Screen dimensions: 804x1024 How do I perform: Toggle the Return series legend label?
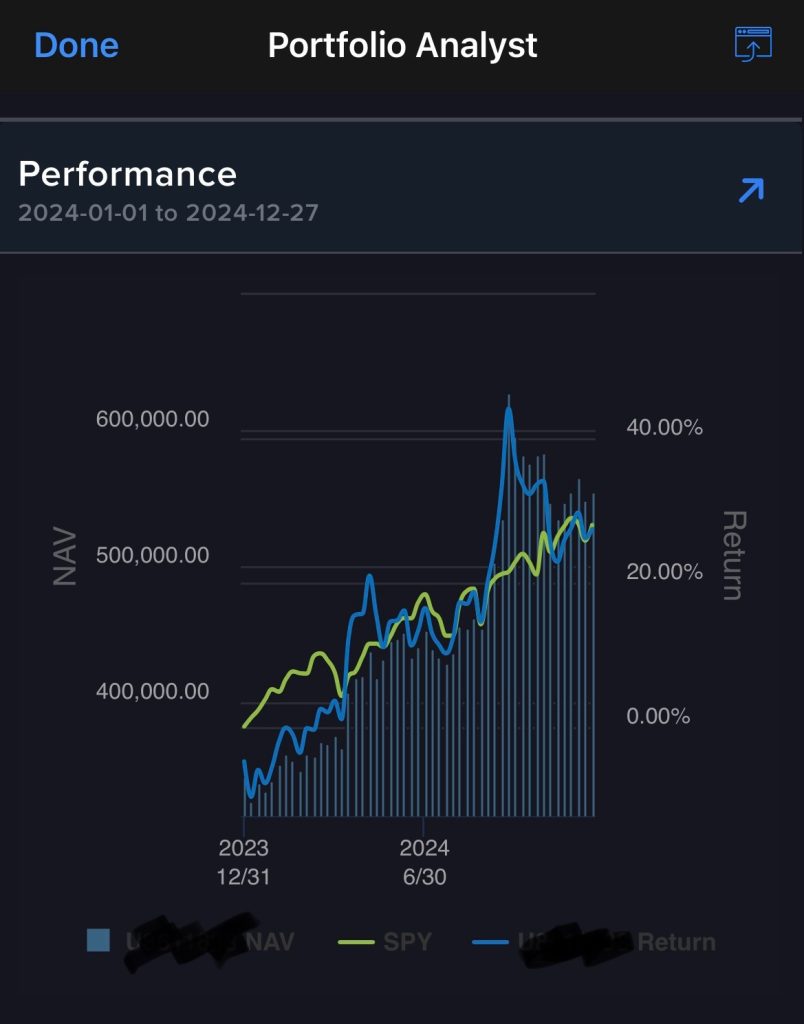(x=676, y=942)
